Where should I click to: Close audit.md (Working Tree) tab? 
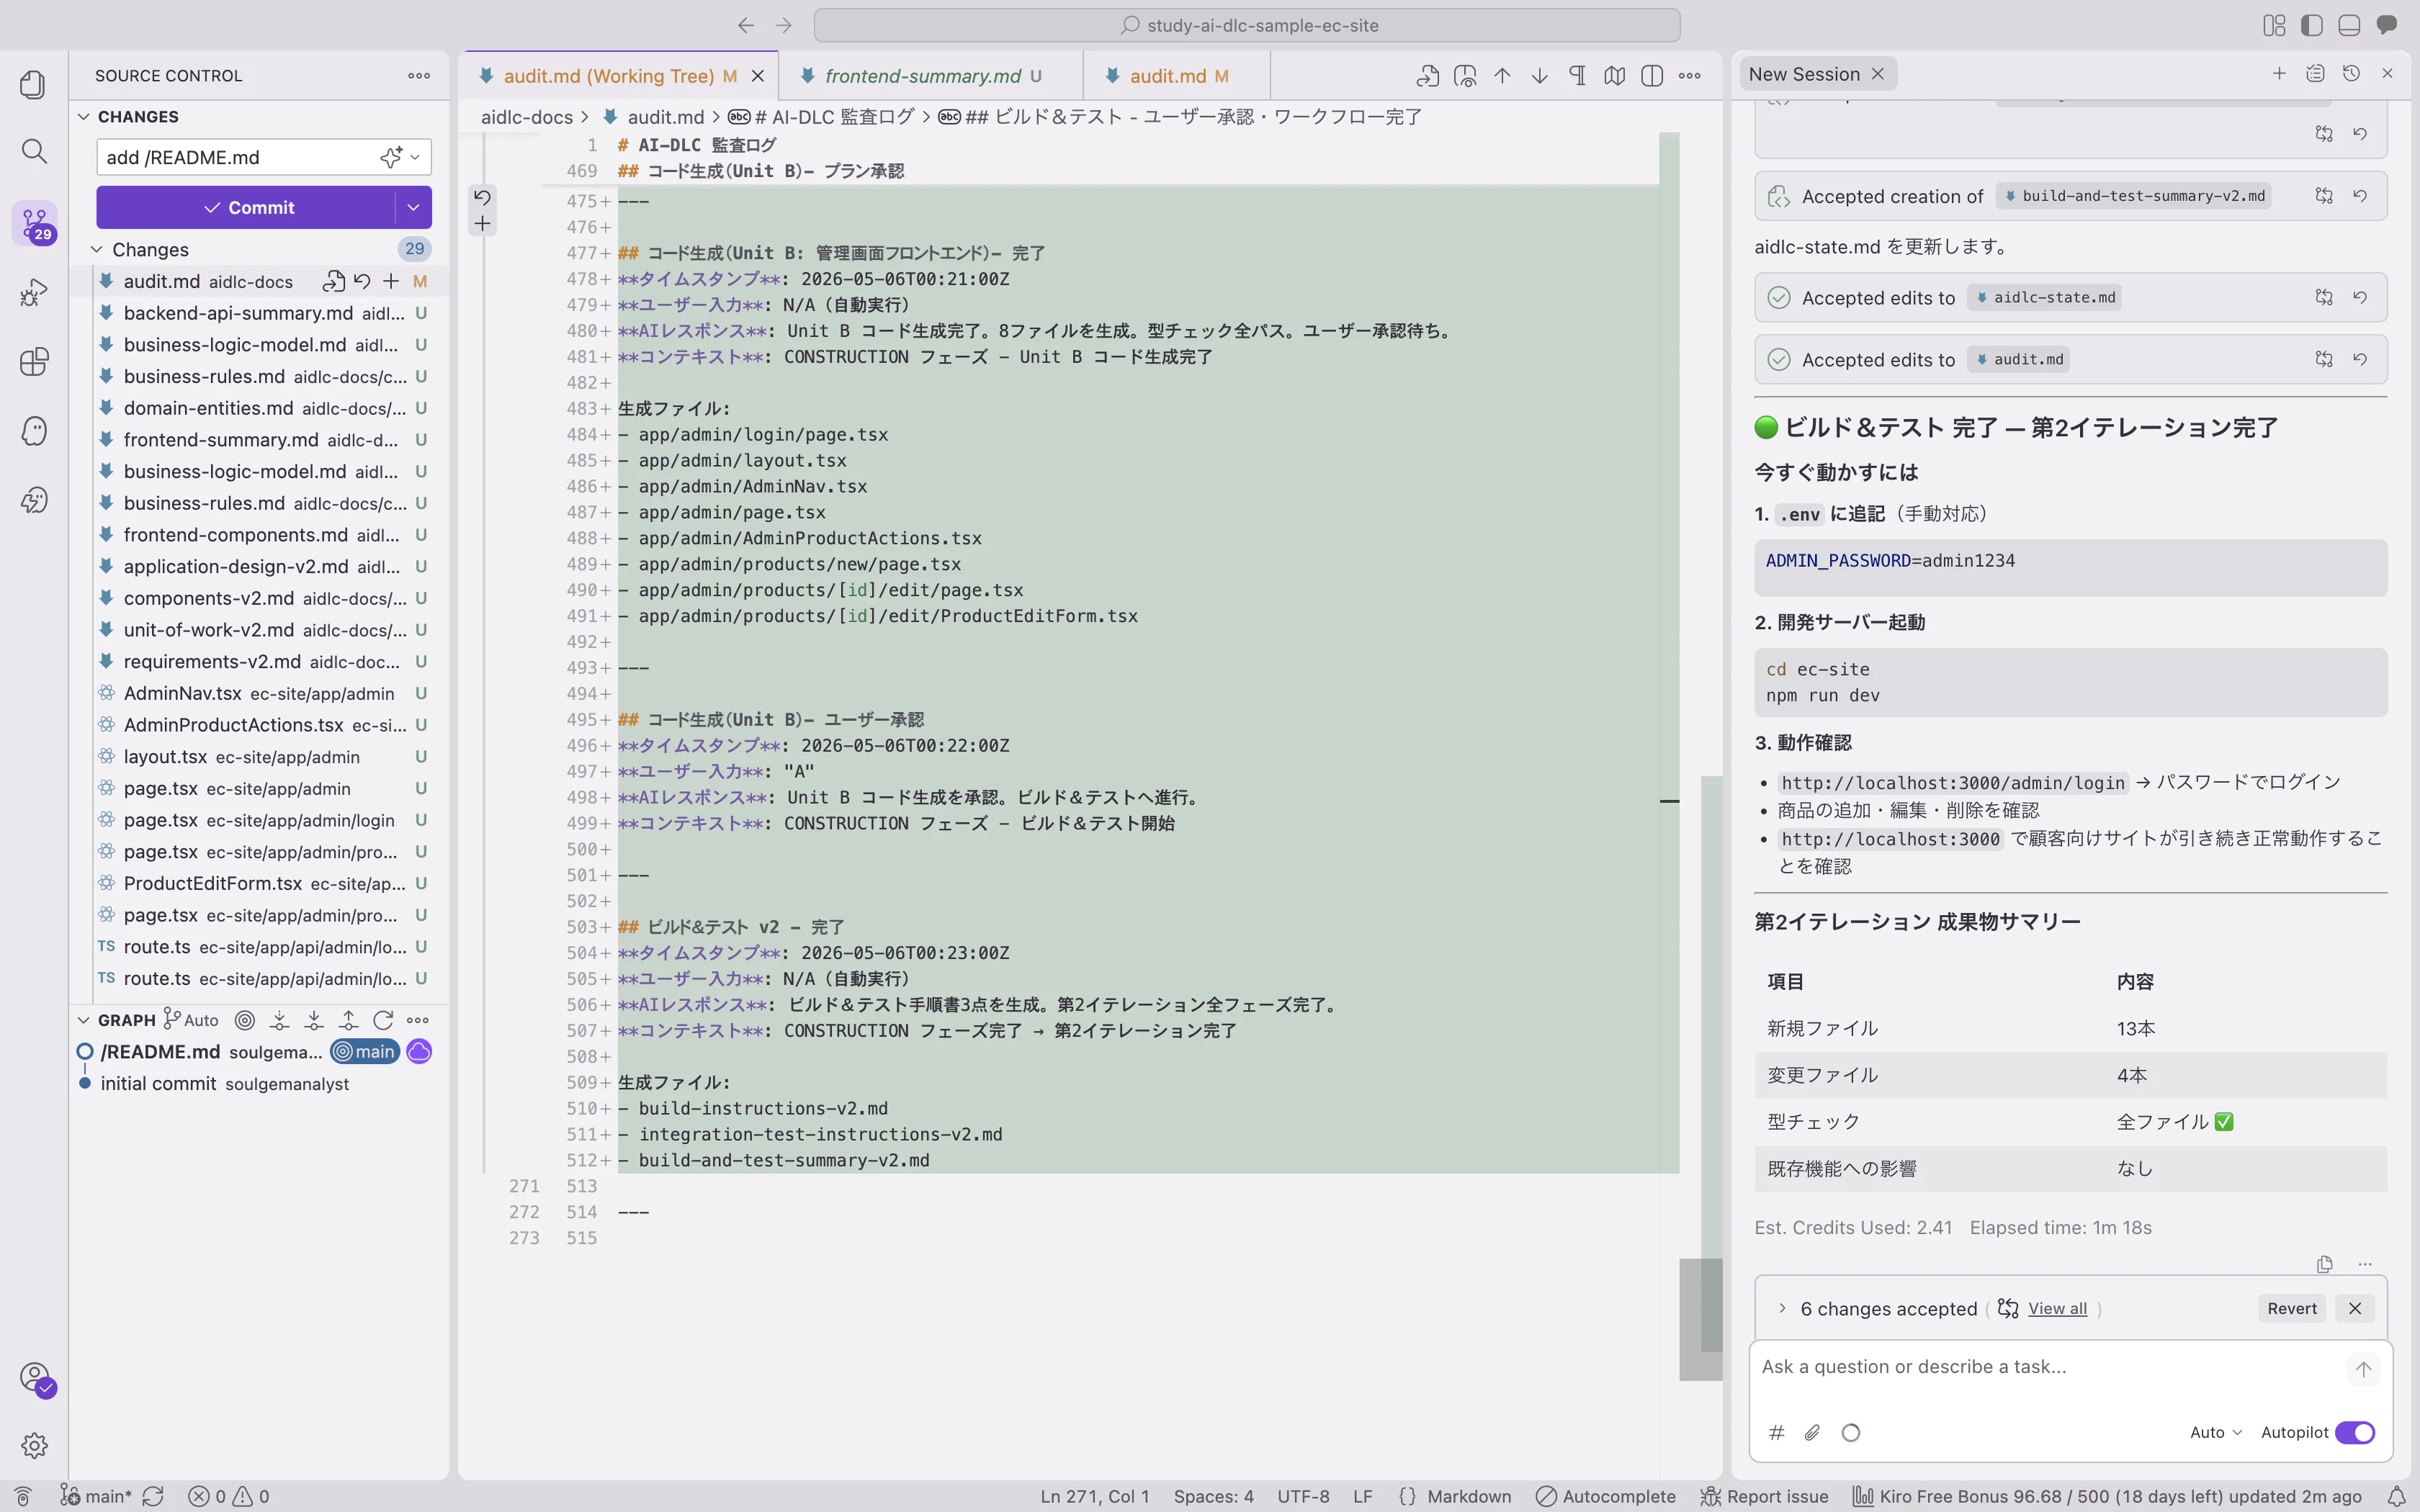coord(758,76)
